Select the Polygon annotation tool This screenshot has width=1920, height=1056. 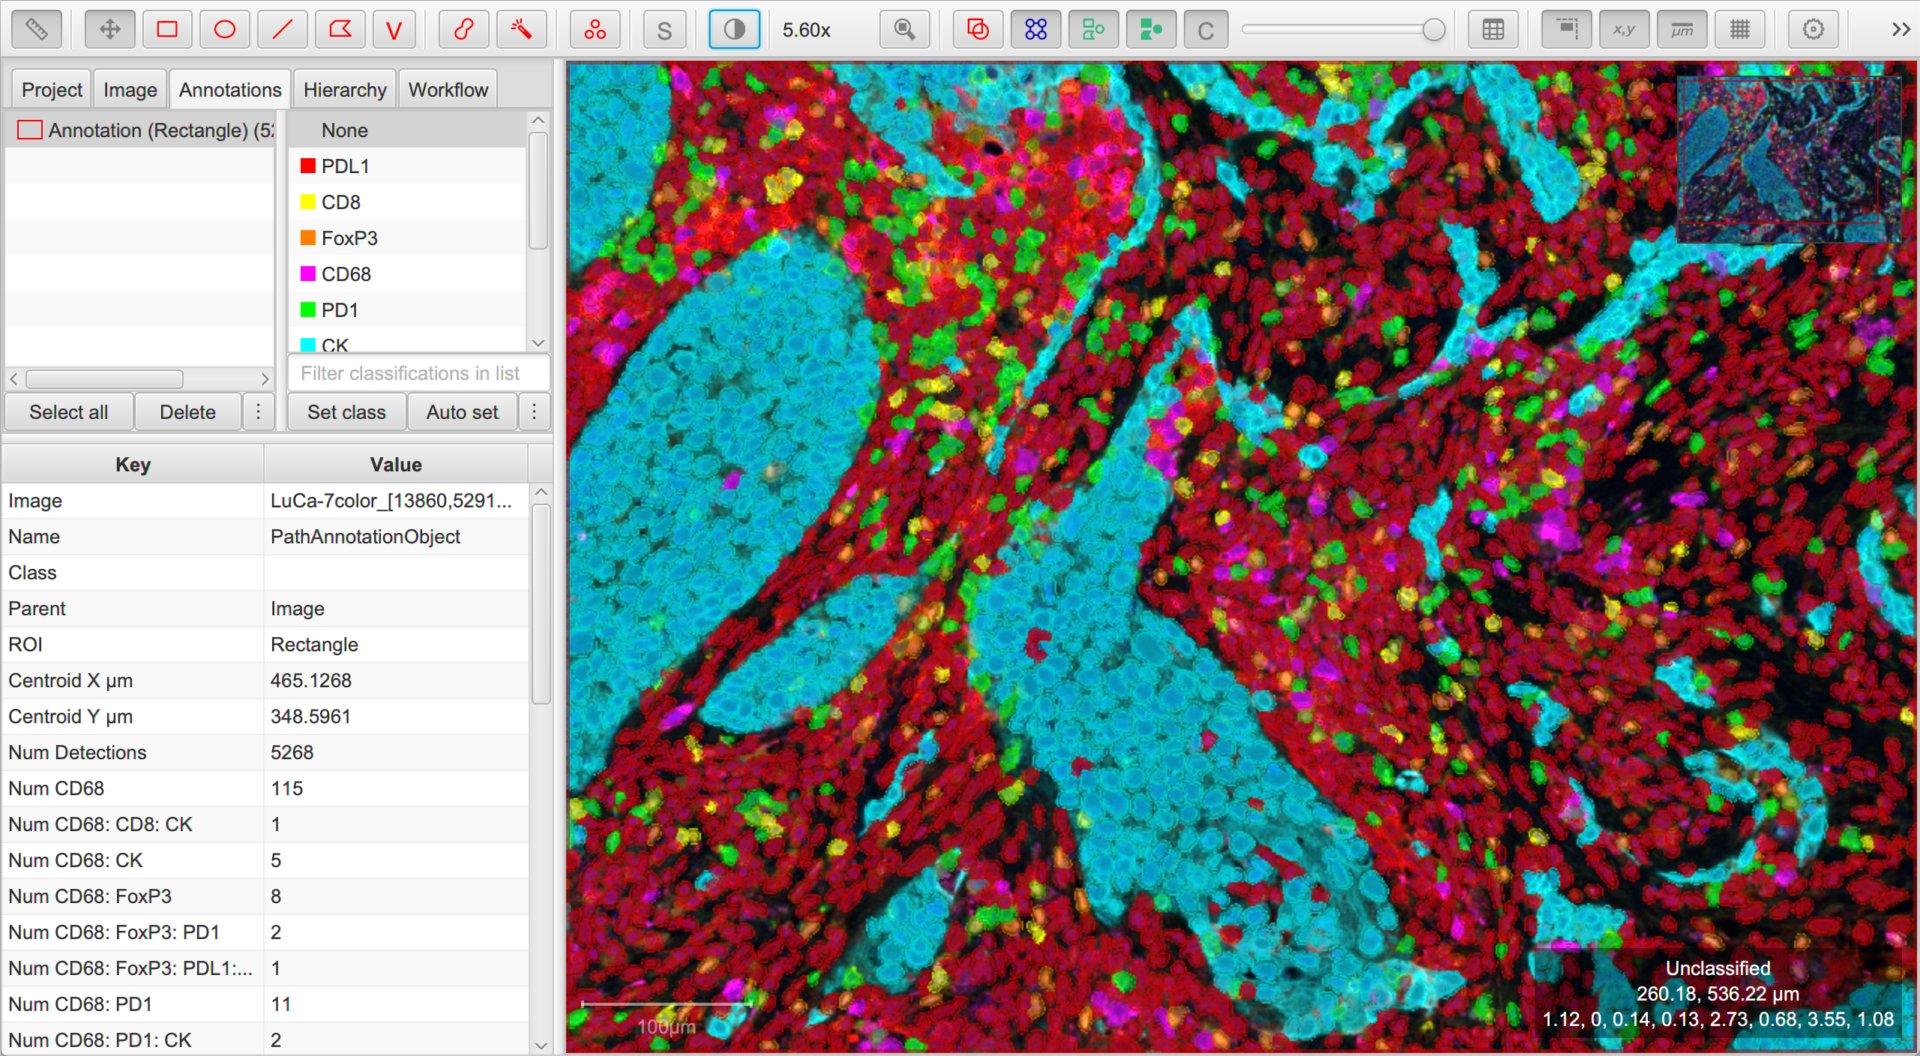tap(340, 30)
